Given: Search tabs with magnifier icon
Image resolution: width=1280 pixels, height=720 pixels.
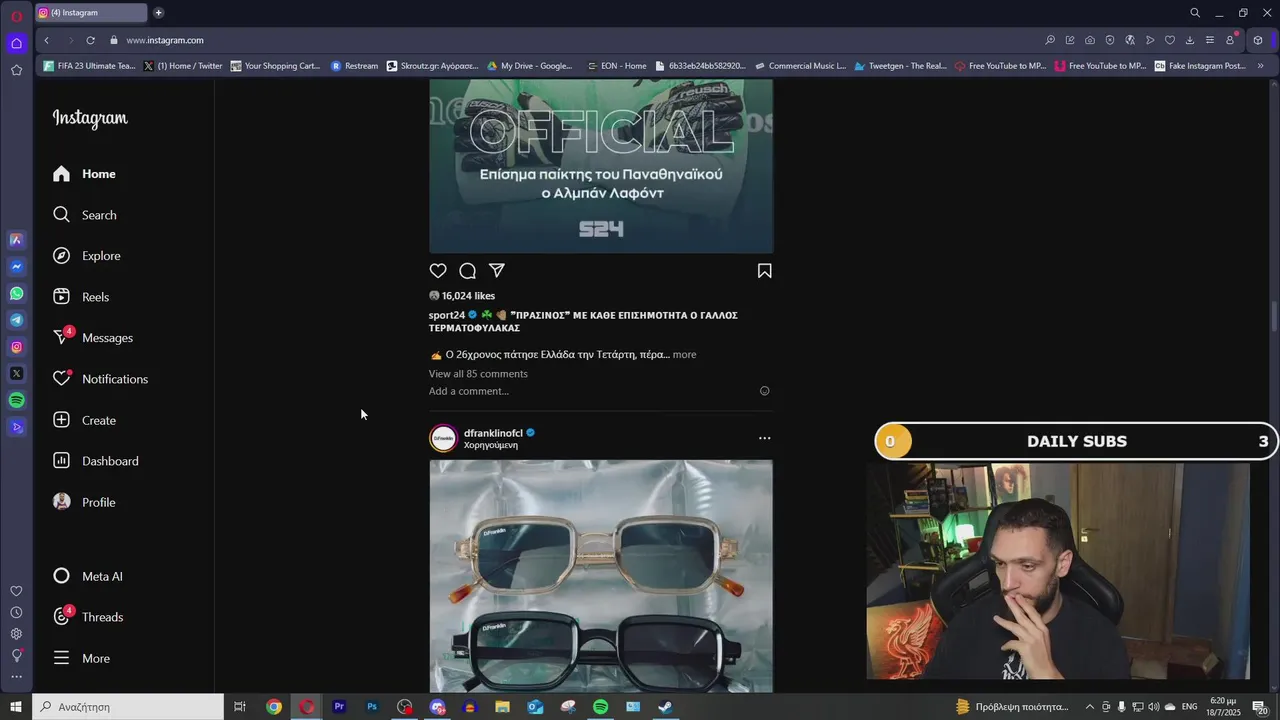Looking at the screenshot, I should [1194, 13].
